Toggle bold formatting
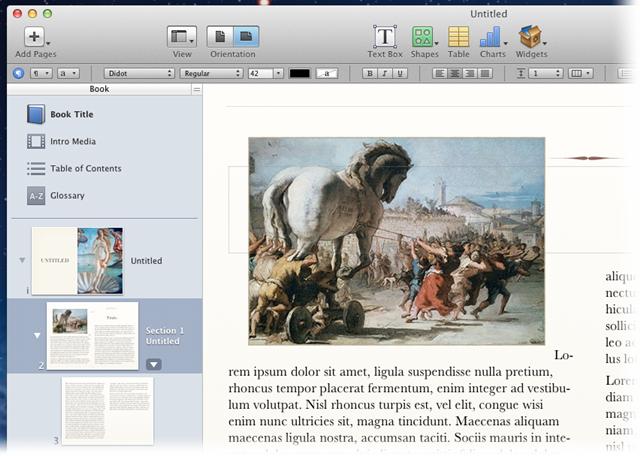The height and width of the screenshot is (456, 640). (370, 73)
